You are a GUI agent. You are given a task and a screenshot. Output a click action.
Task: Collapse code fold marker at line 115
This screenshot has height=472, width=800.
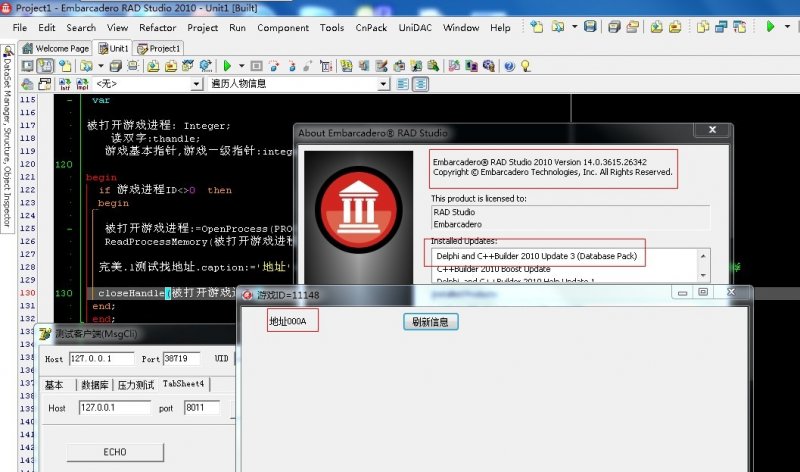(69, 100)
